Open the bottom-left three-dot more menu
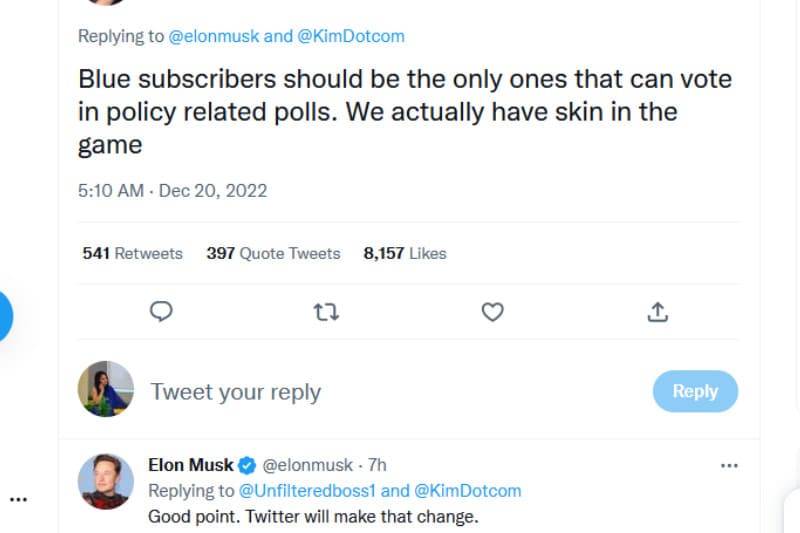The image size is (800, 533). coord(19,498)
